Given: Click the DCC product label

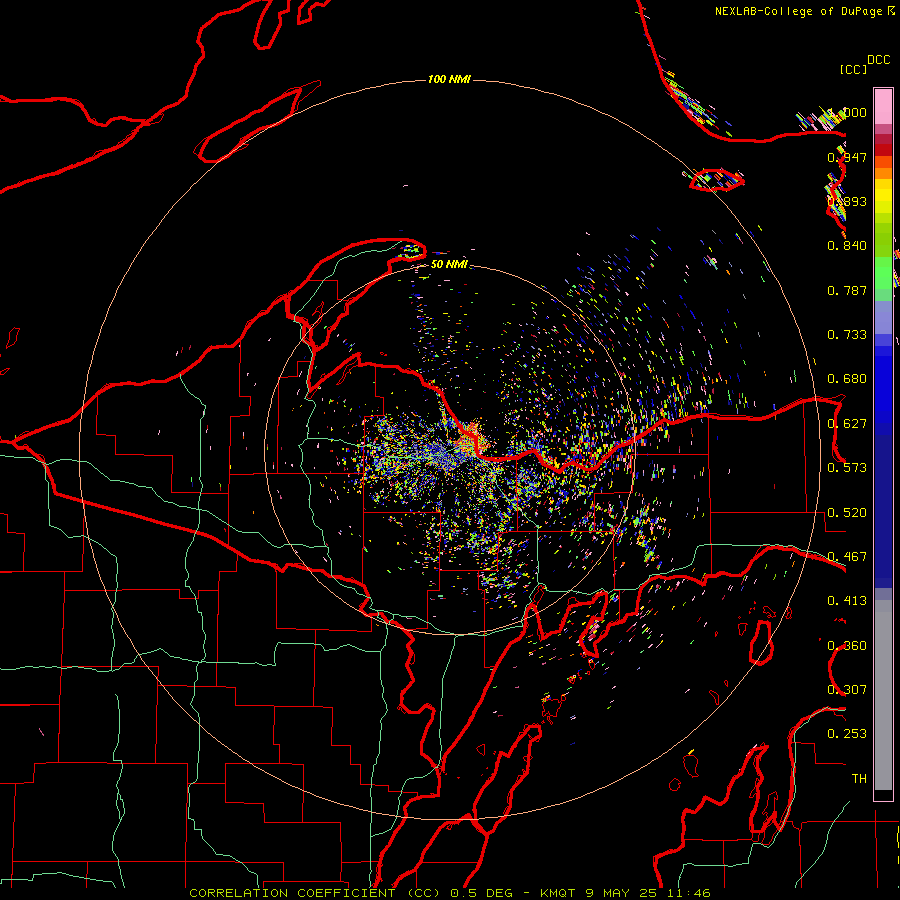Looking at the screenshot, I should (878, 60).
